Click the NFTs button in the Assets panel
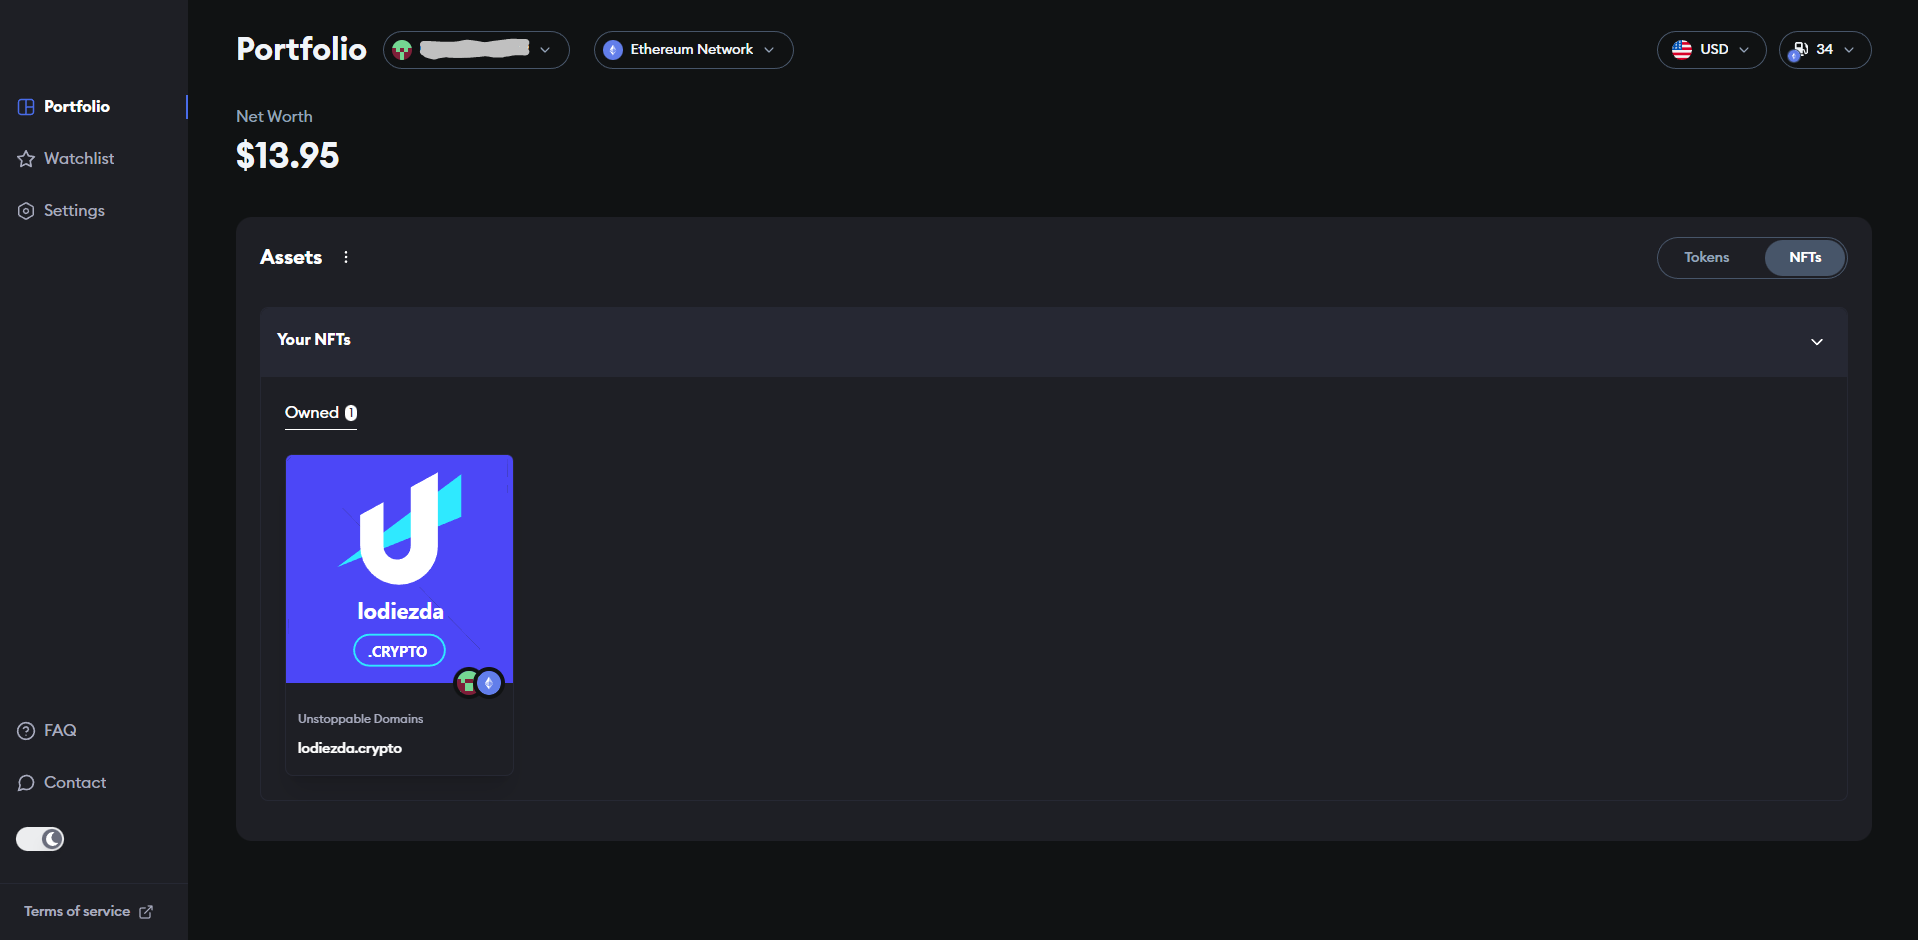Image resolution: width=1918 pixels, height=940 pixels. (1803, 257)
